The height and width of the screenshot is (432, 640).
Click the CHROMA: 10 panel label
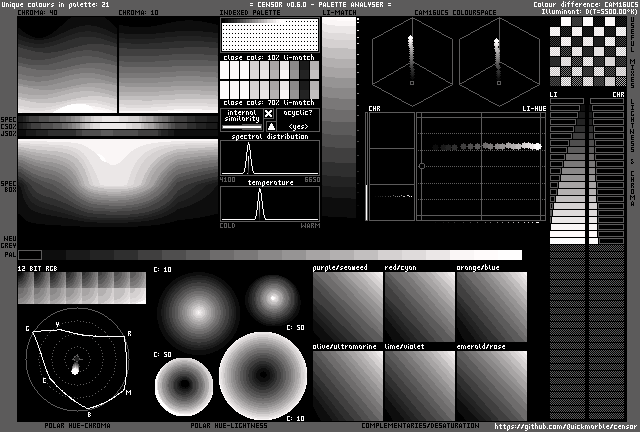(138, 13)
